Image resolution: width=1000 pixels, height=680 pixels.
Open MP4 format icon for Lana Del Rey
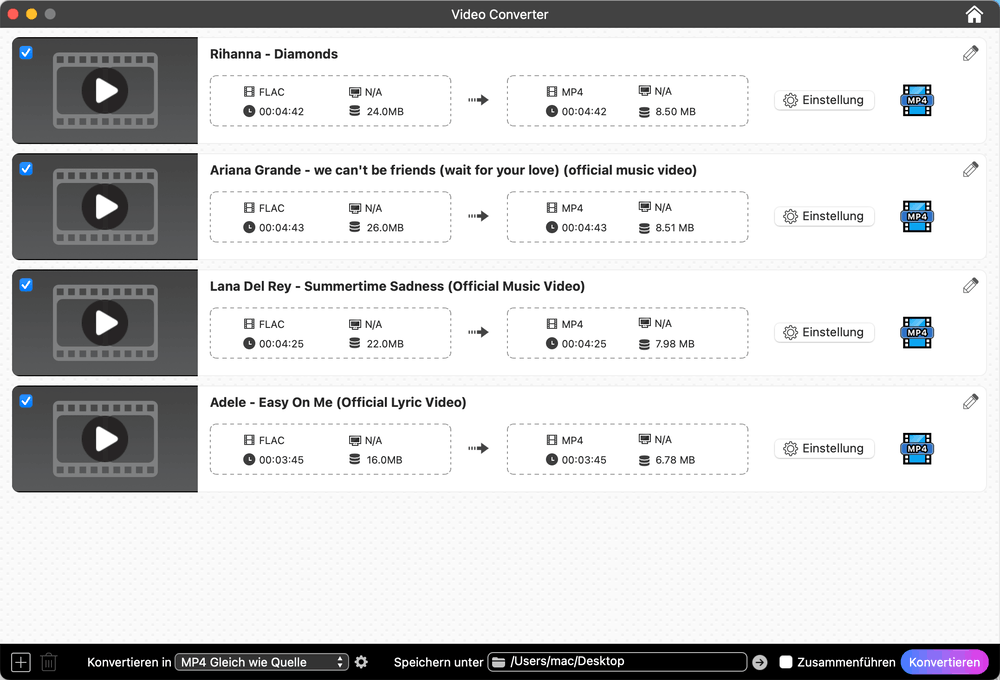[917, 332]
